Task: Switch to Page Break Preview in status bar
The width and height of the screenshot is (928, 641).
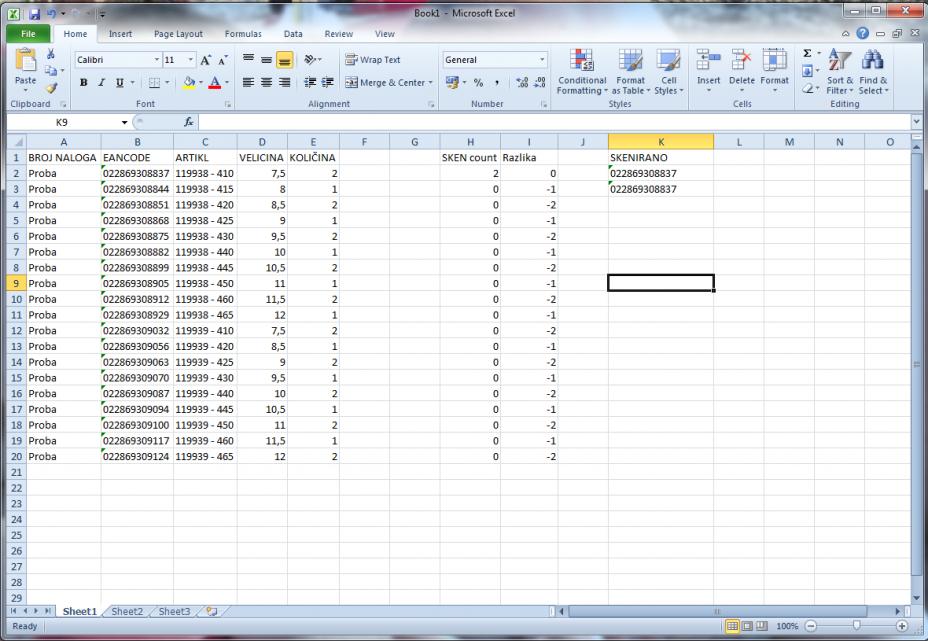Action: [762, 626]
